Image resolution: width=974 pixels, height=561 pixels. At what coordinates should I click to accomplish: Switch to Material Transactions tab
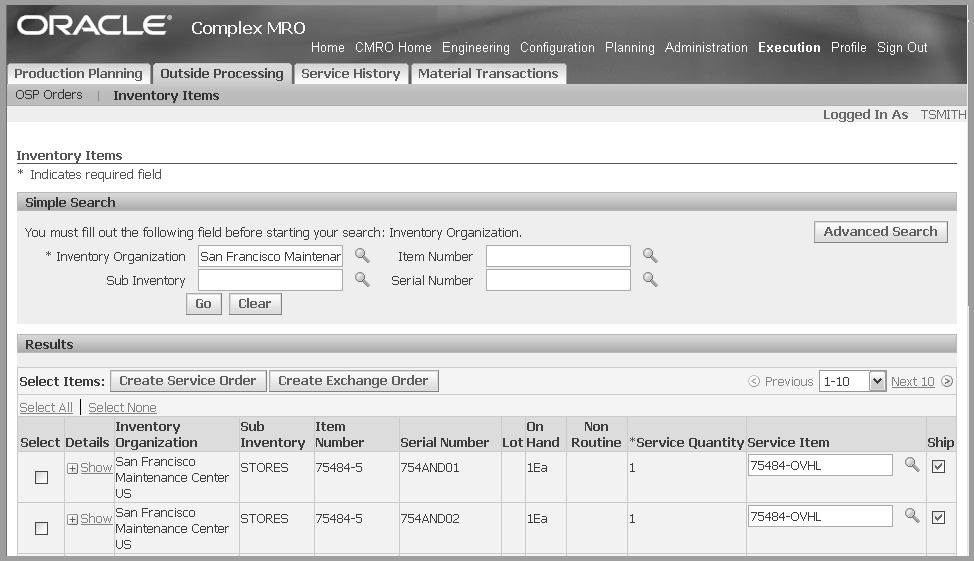[488, 73]
